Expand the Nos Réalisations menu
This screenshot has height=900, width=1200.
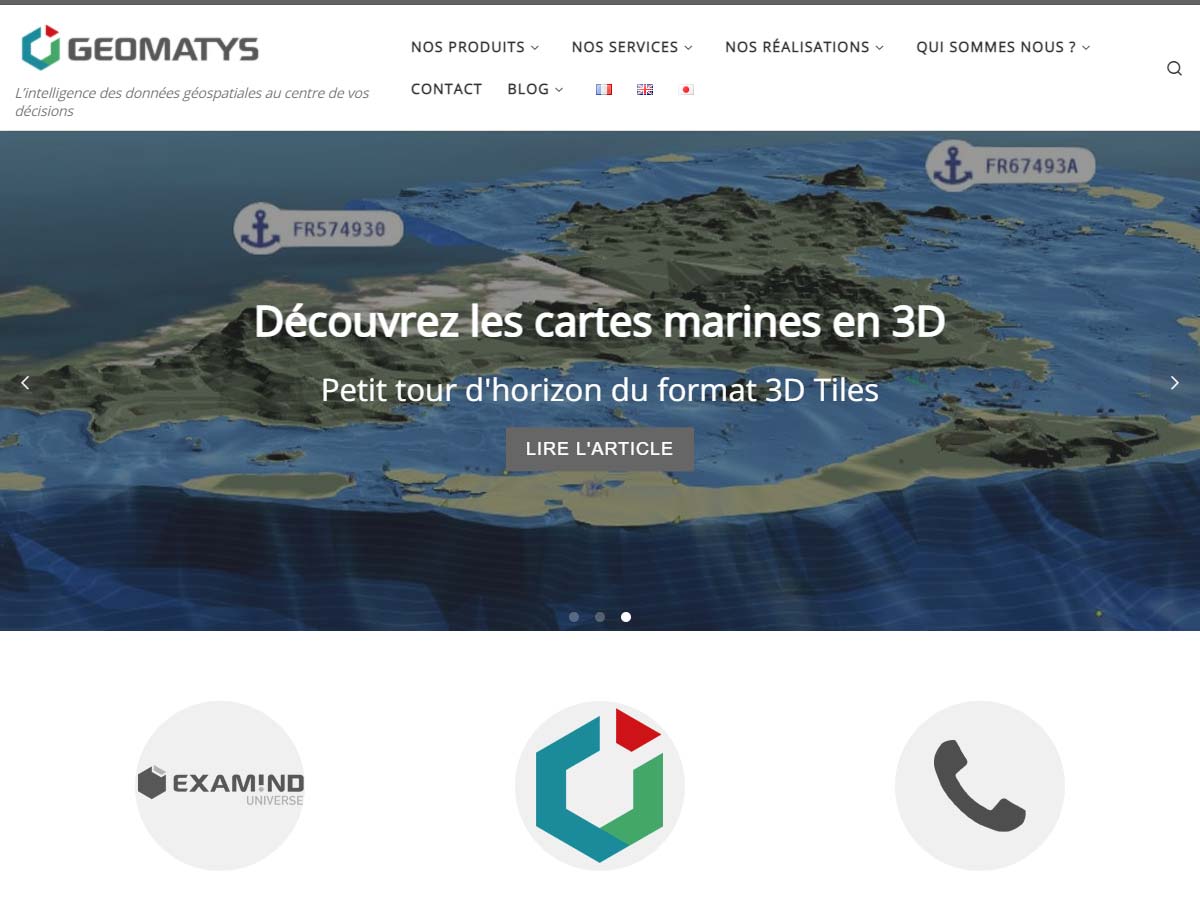pos(804,47)
